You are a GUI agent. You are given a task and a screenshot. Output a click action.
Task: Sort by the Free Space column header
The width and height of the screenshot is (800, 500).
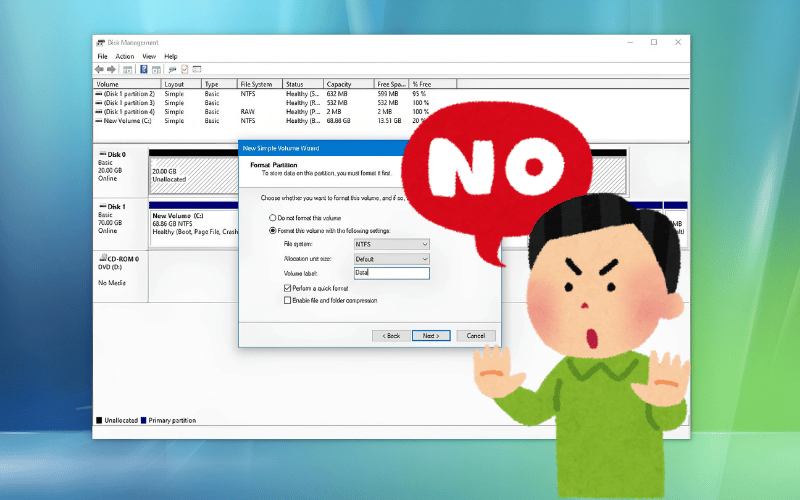[x=391, y=84]
